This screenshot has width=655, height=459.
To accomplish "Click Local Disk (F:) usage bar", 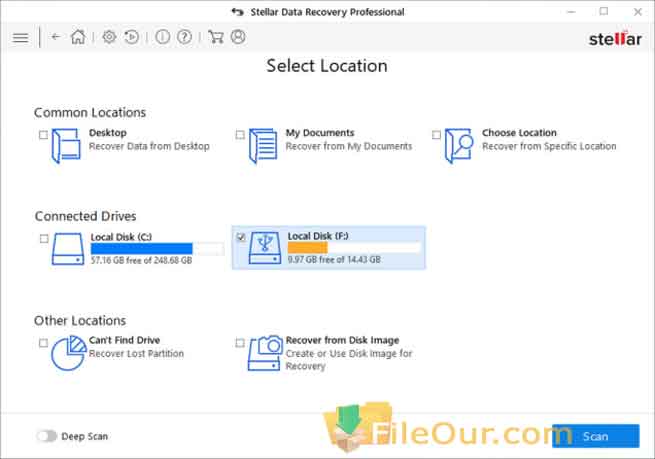I will point(354,248).
